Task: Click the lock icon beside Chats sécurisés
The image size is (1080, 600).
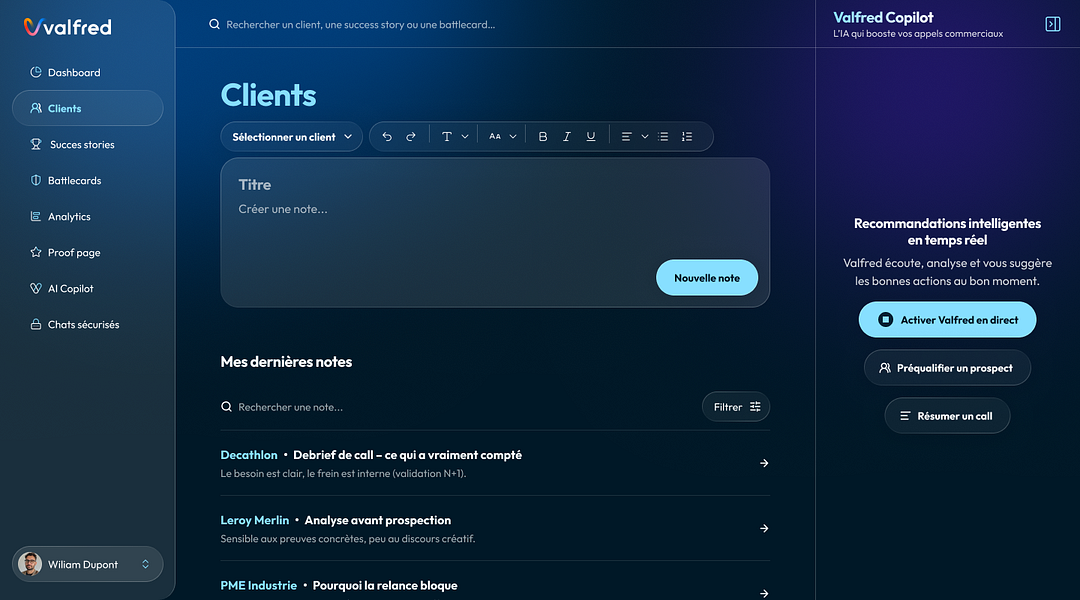Action: (36, 324)
